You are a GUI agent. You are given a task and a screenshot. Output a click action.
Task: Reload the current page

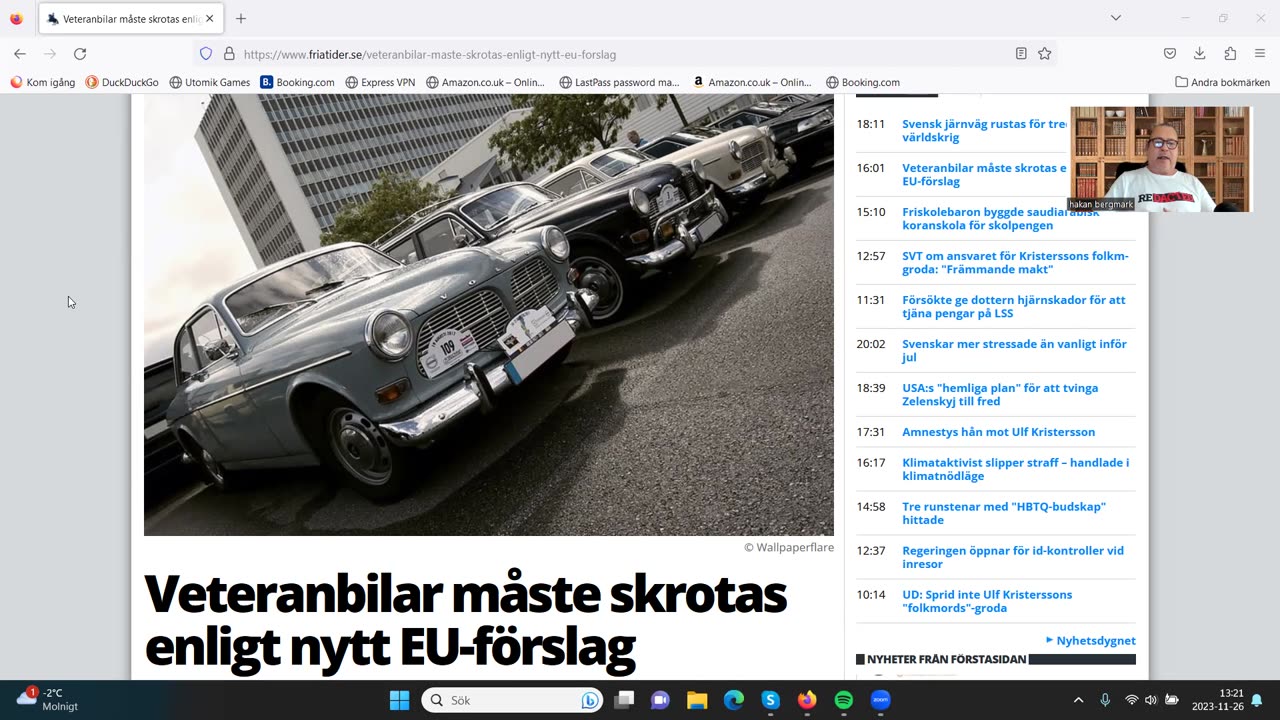point(80,54)
